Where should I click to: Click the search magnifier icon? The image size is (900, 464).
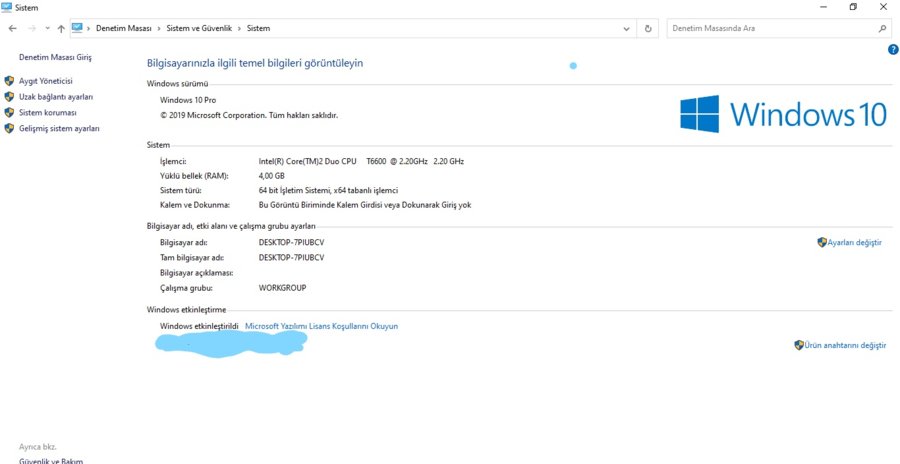click(x=882, y=28)
